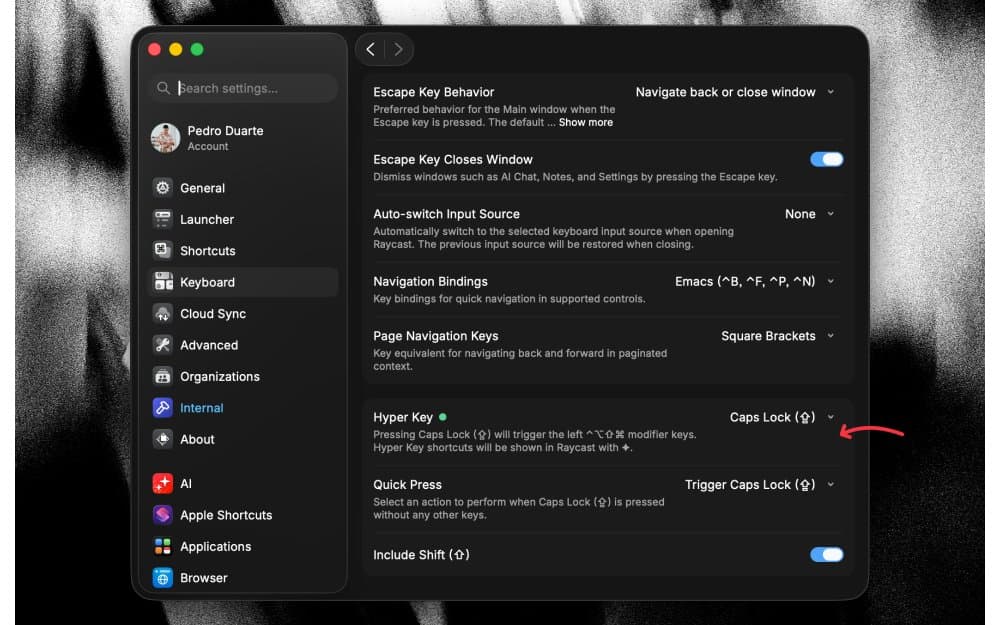Open the About section
1000x625 pixels.
(244, 439)
